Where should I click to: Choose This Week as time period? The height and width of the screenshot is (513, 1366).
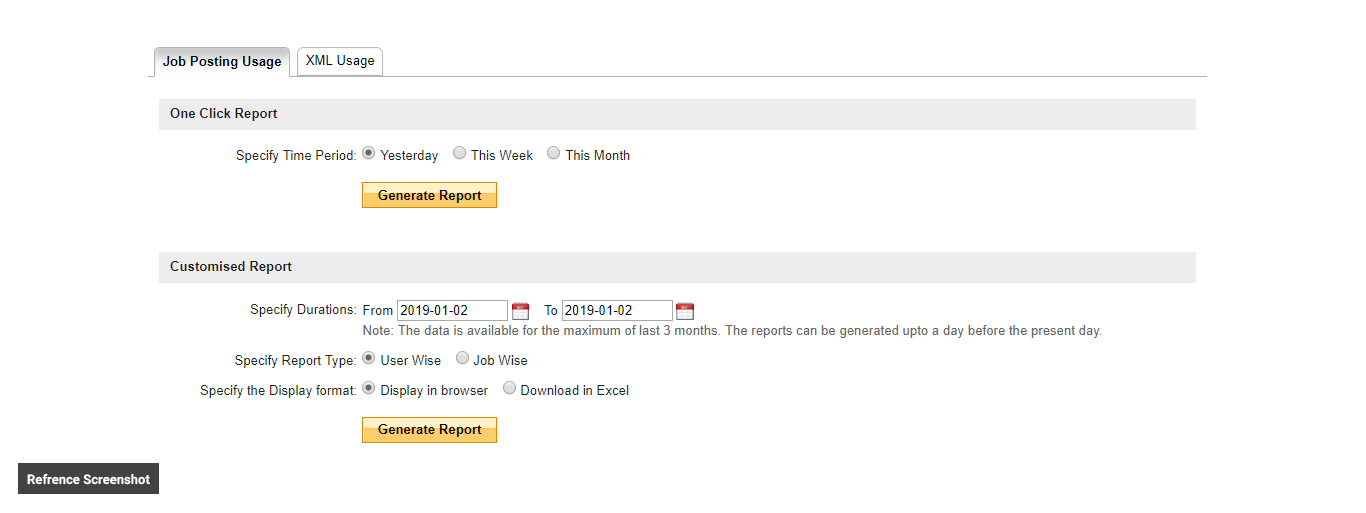pyautogui.click(x=460, y=154)
